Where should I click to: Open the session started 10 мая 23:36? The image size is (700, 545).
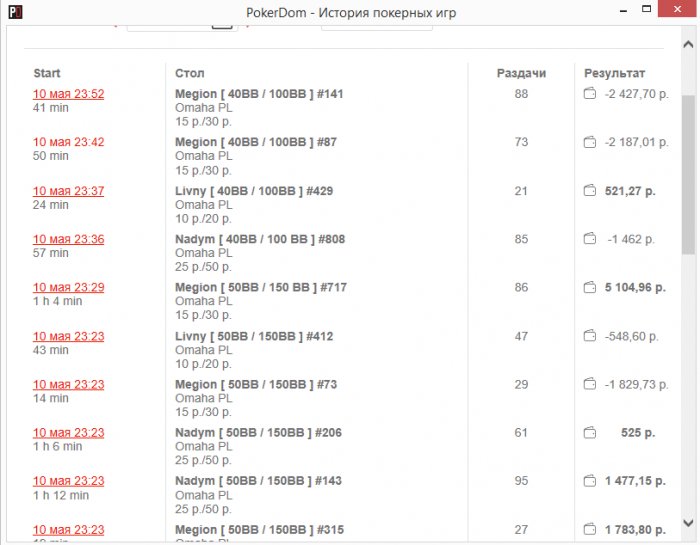[68, 239]
